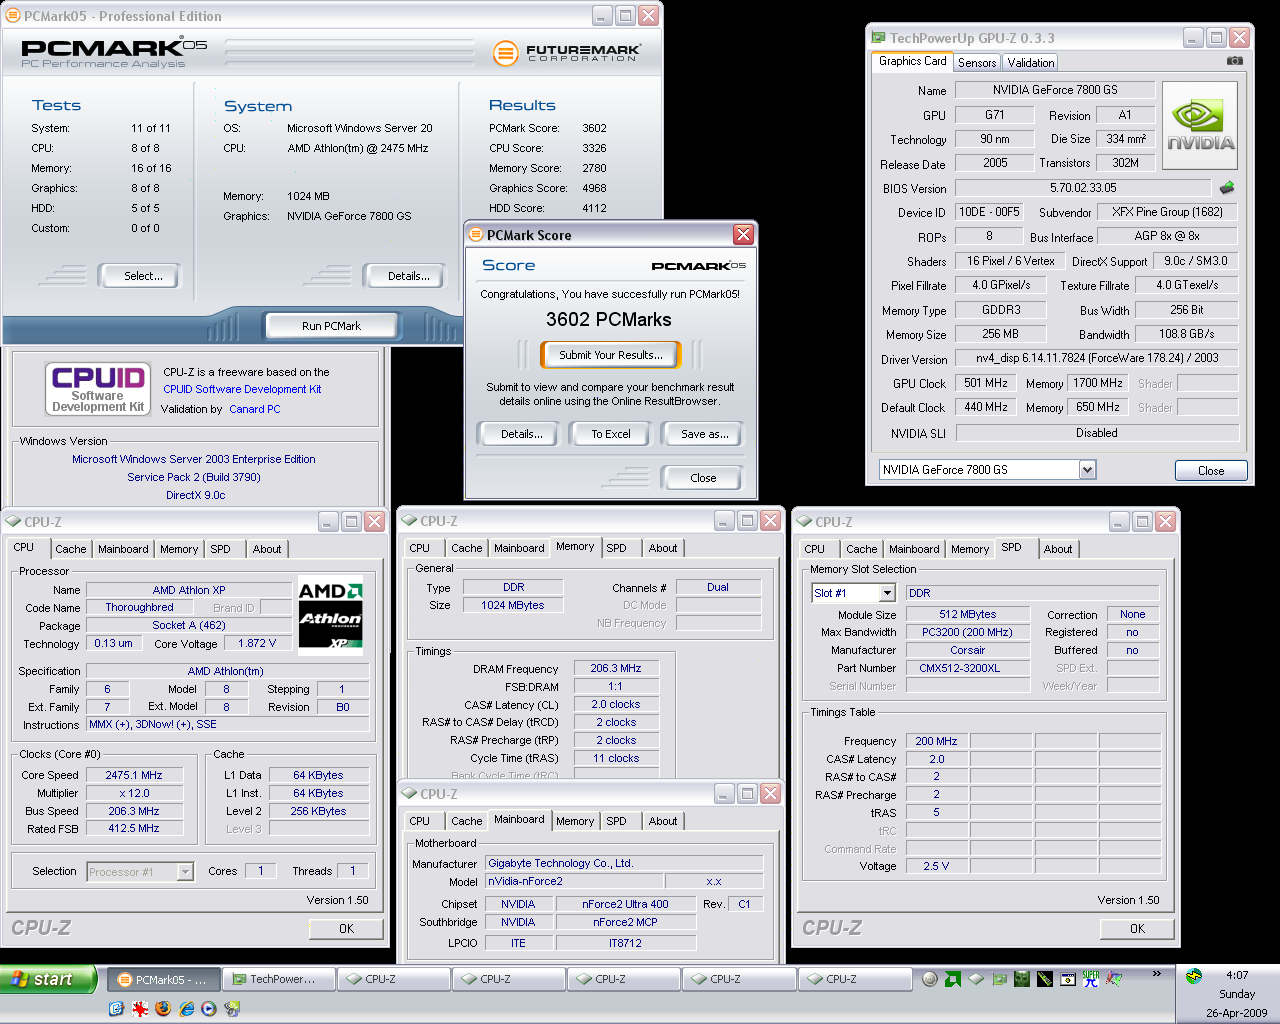Viewport: 1280px width, 1024px height.
Task: Open the Slot #1 dropdown in CPU-Z SPD
Action: (x=886, y=593)
